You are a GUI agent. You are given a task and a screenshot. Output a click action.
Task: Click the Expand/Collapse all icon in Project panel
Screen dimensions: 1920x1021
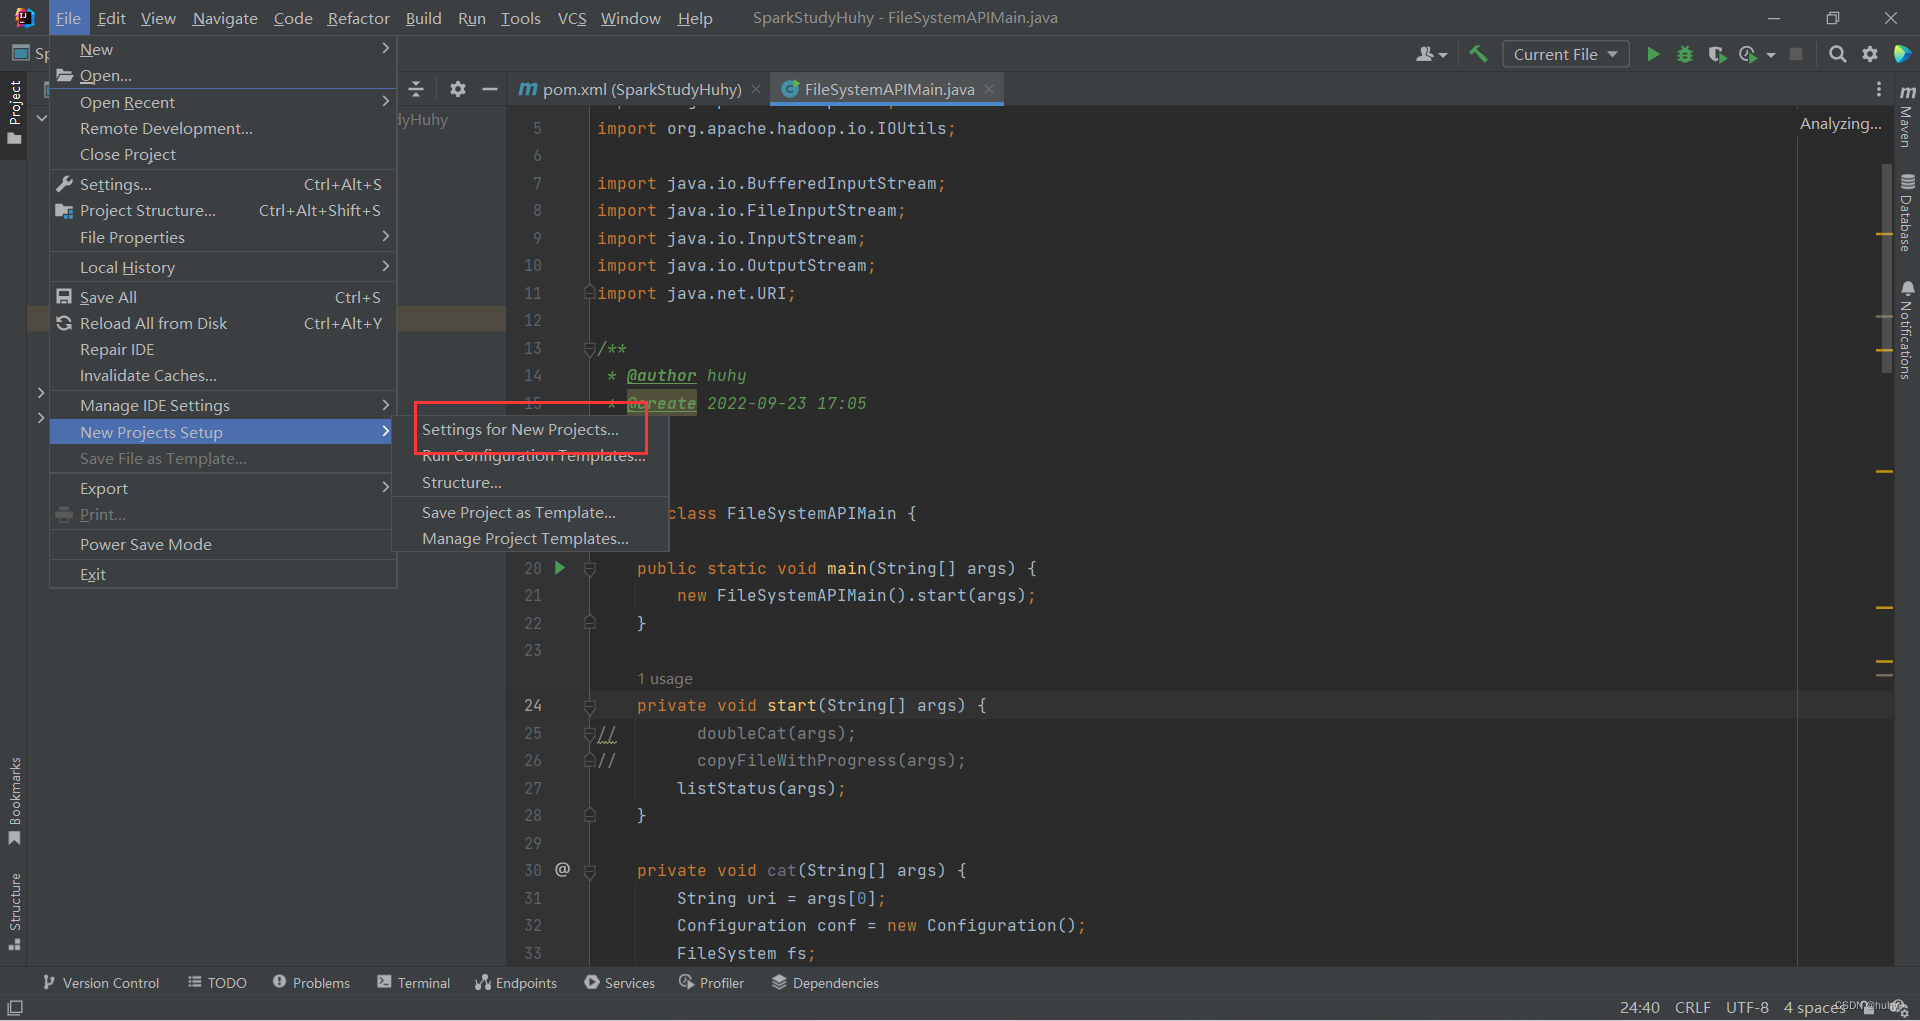[x=416, y=89]
